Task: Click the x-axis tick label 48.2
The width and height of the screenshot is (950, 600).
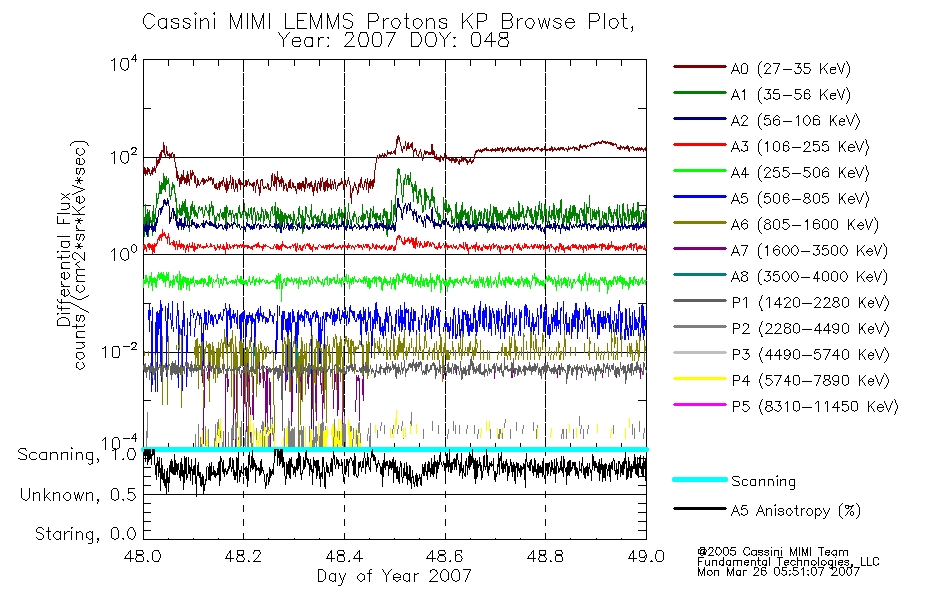Action: tap(244, 556)
